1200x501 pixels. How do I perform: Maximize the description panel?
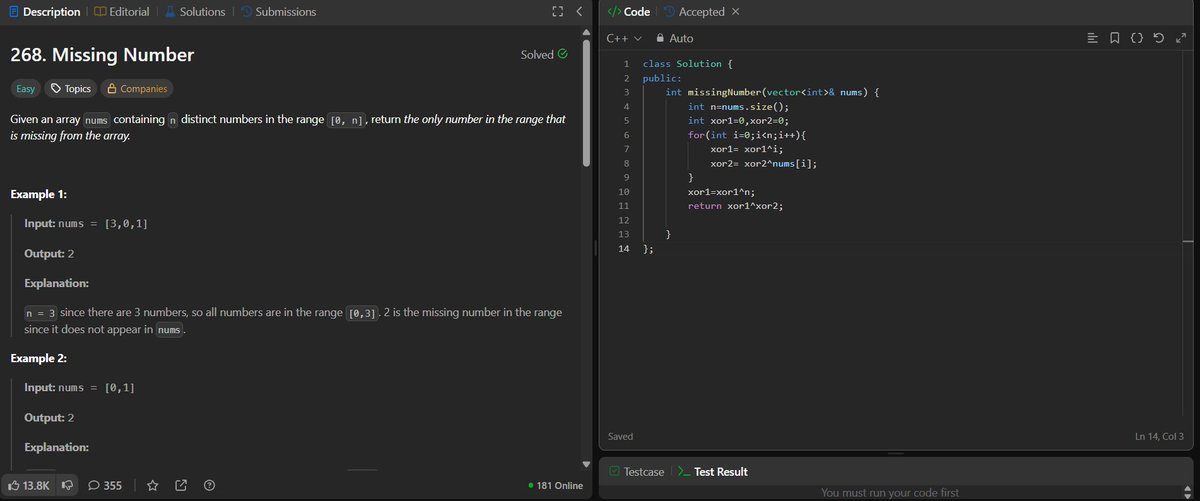pos(557,12)
